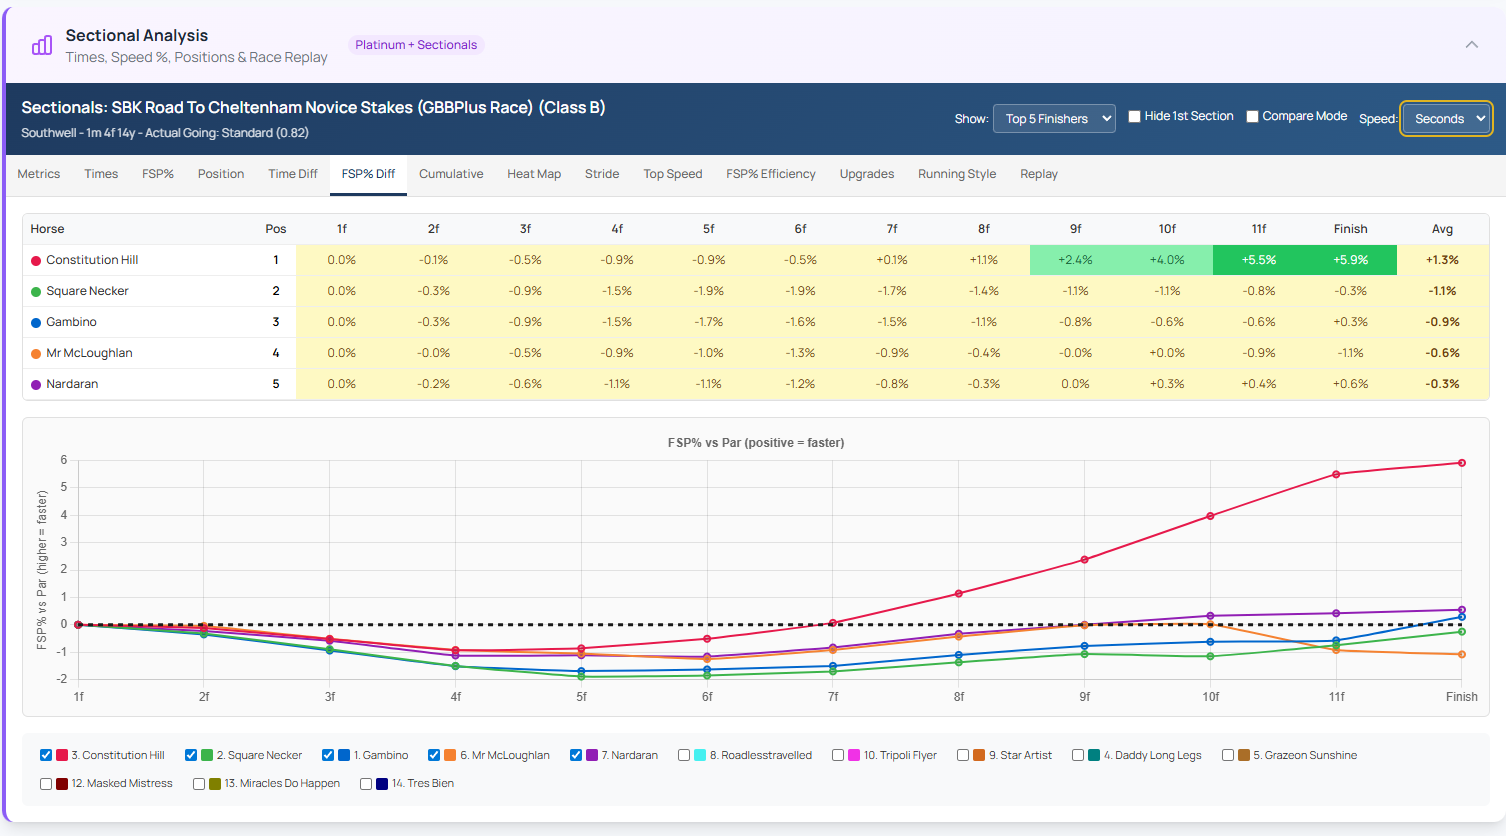Click the Pos column header
The height and width of the screenshot is (836, 1506).
click(x=276, y=229)
